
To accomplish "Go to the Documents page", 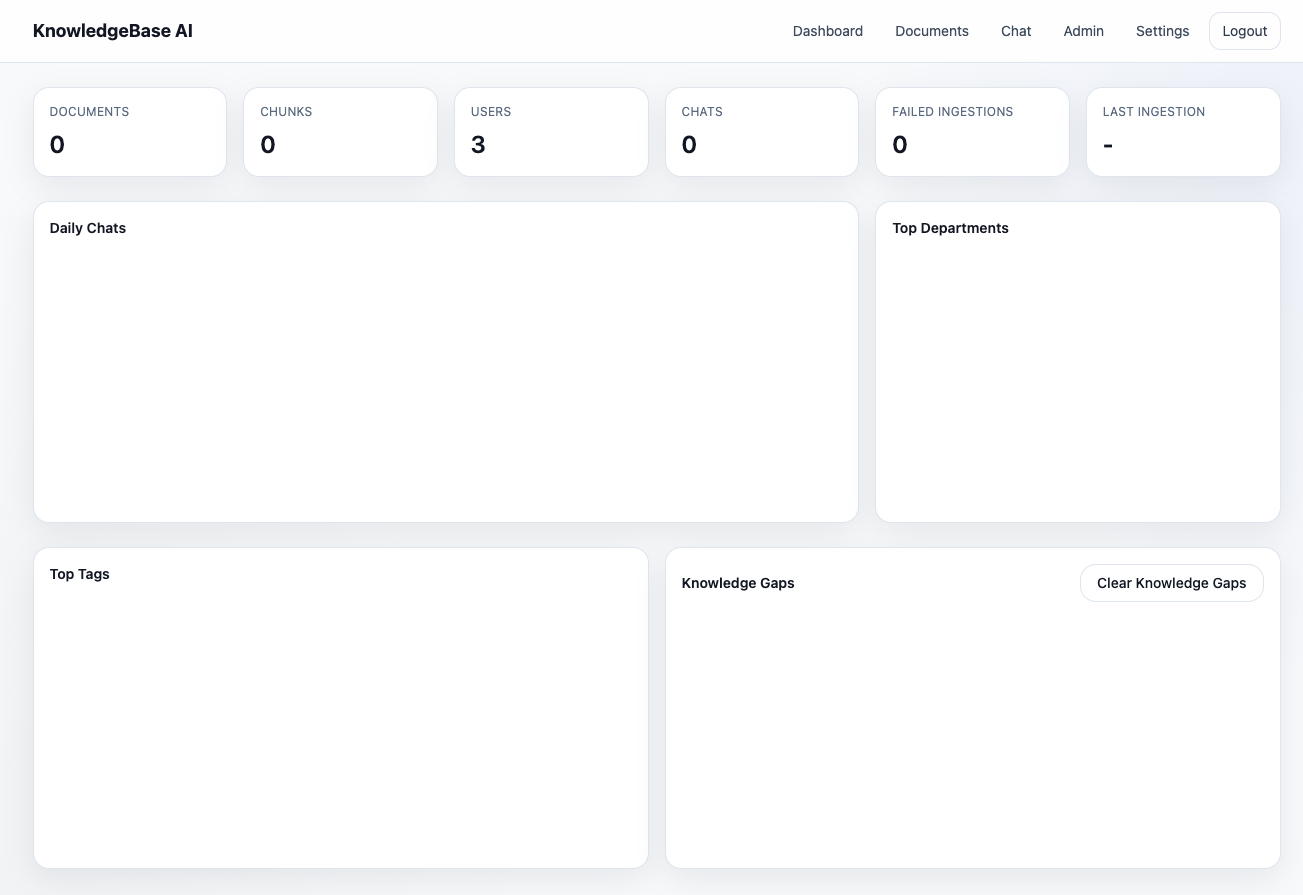I will [x=931, y=31].
